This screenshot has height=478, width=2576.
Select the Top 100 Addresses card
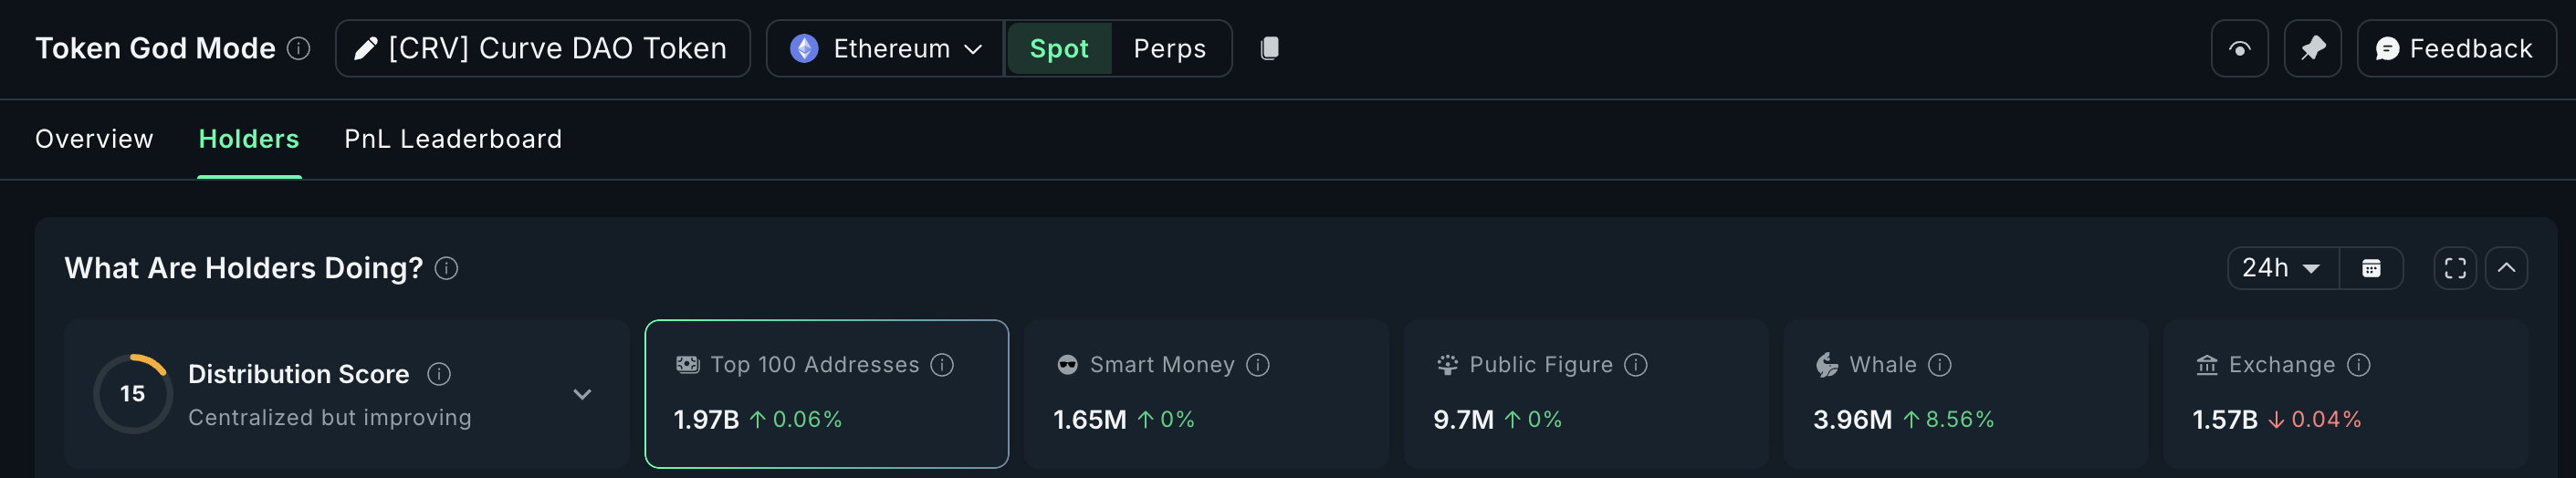point(826,394)
